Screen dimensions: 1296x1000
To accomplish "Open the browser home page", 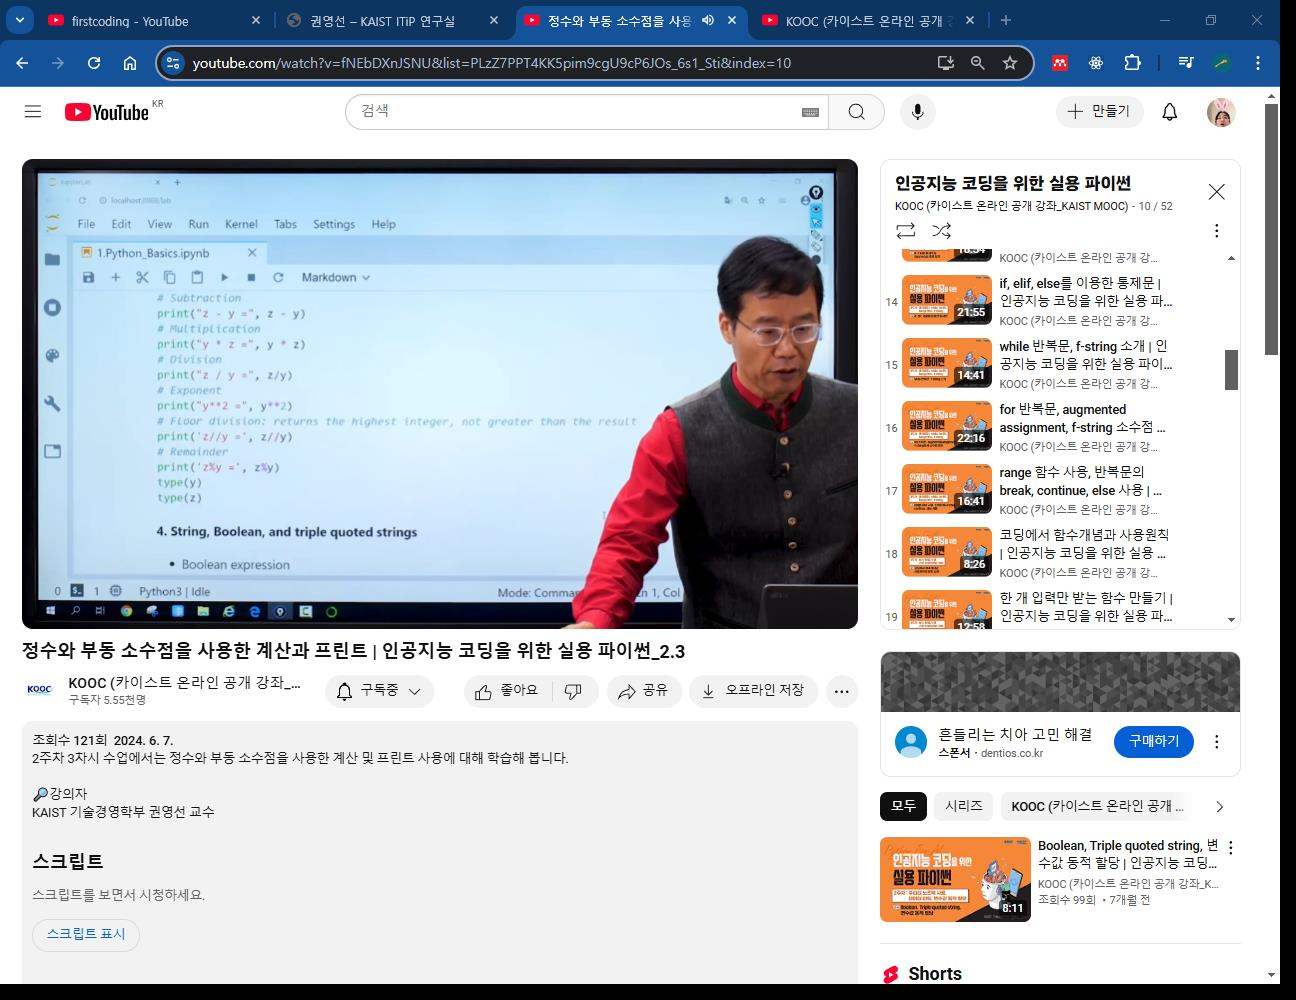I will 130,63.
